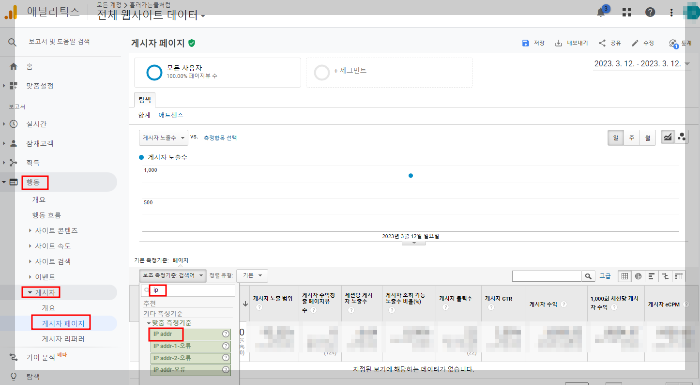
Task: Add a segment via + 세그먼트
Action: [389, 72]
